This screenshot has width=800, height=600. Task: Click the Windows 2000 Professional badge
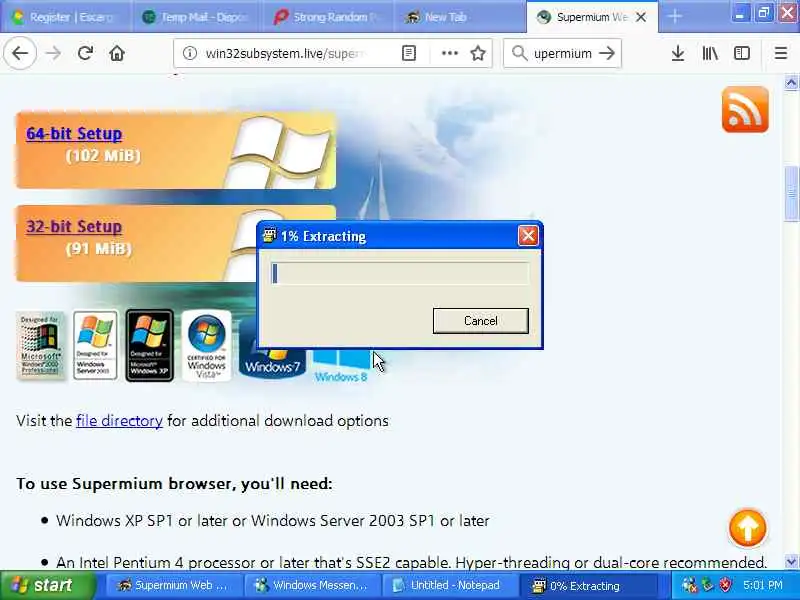pos(41,345)
